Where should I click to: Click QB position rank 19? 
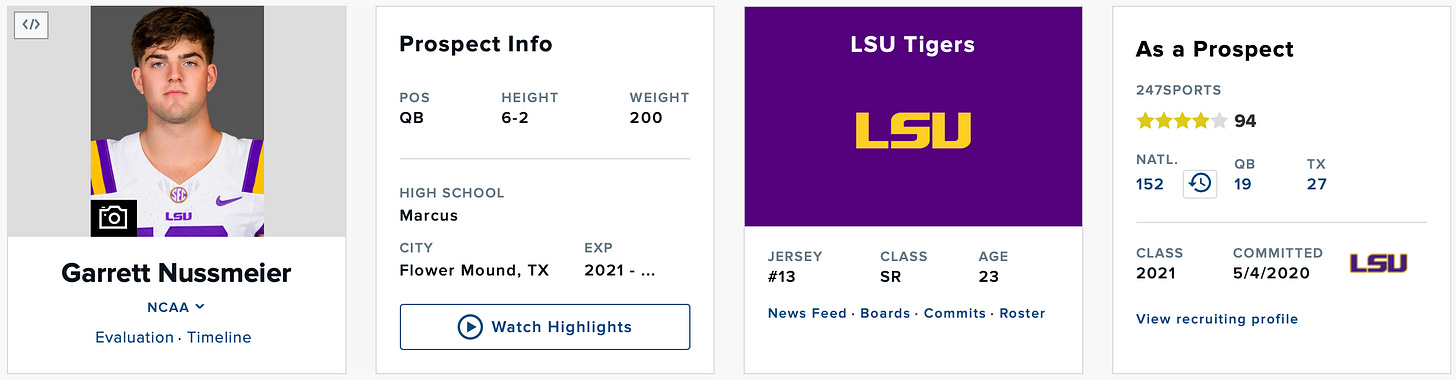tap(1242, 184)
